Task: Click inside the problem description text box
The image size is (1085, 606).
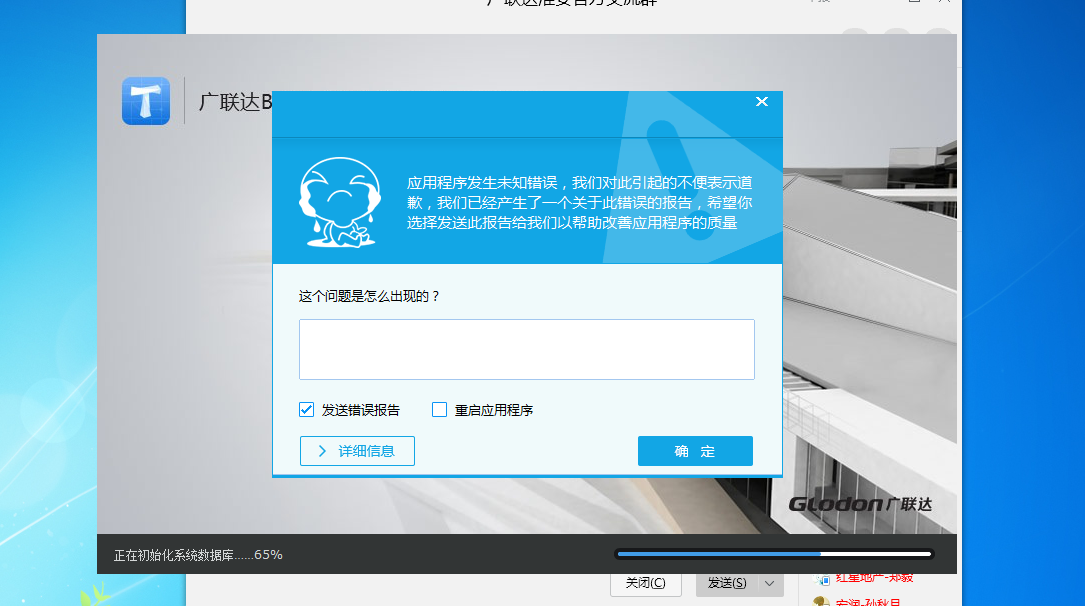Action: point(527,349)
